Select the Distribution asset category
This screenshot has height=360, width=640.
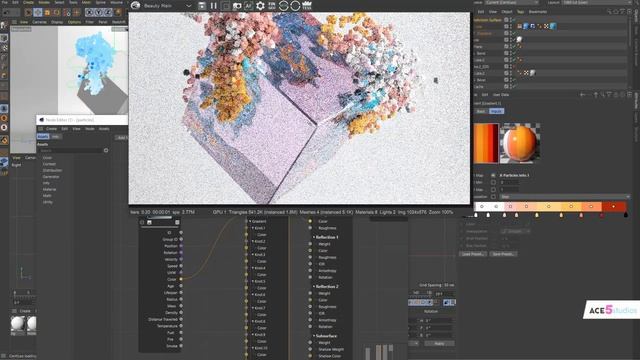coord(52,170)
